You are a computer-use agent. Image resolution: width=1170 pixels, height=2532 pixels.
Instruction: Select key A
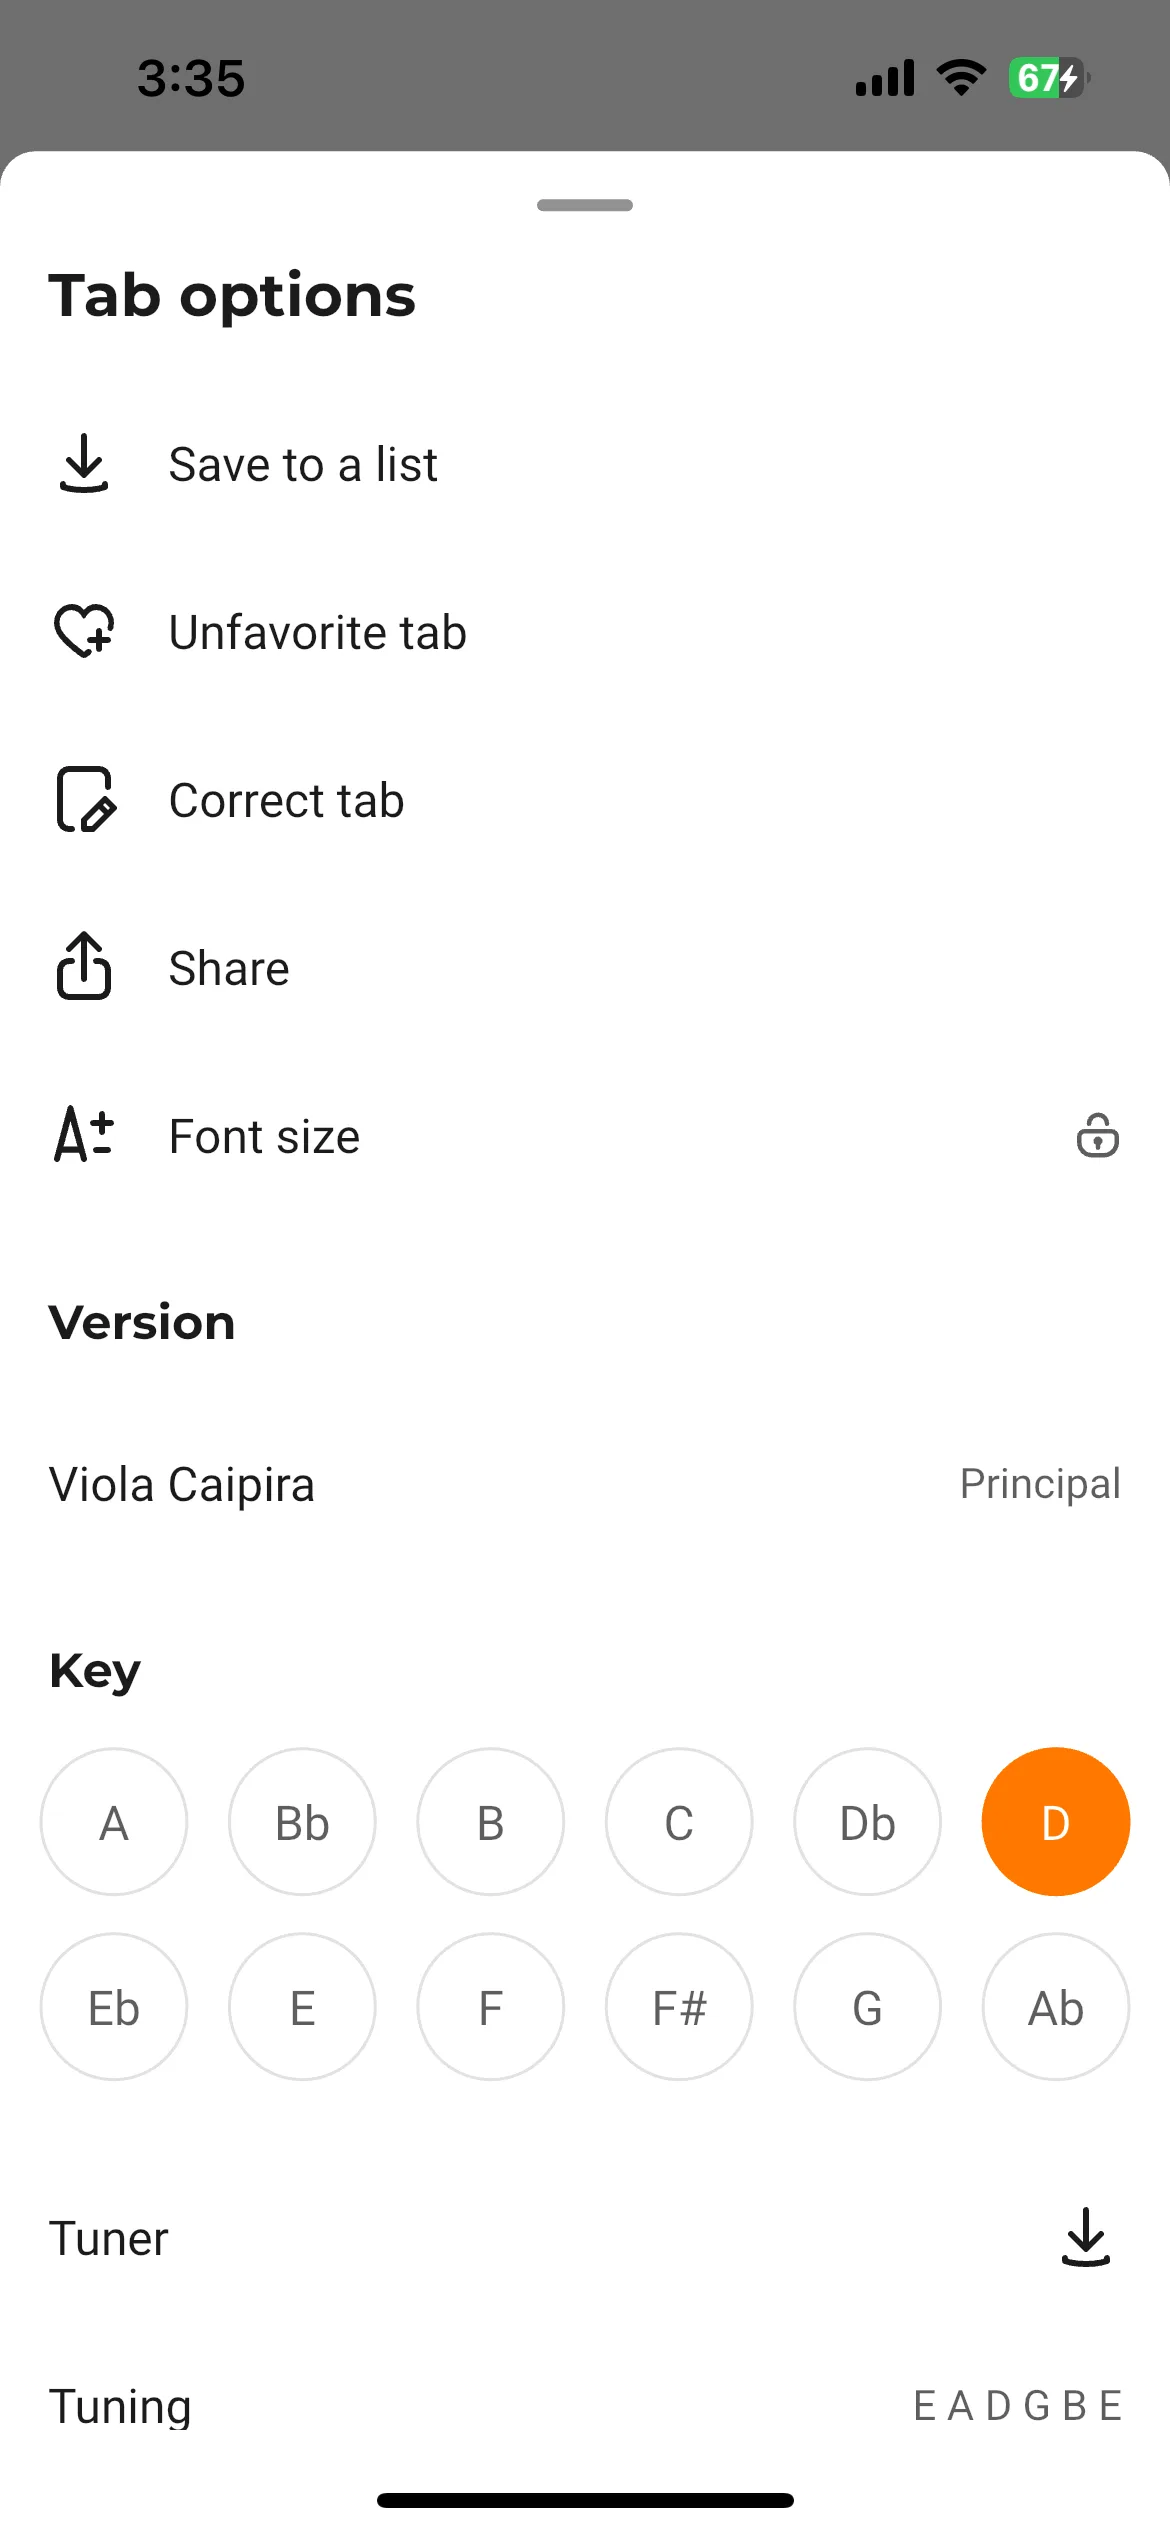coord(114,1822)
